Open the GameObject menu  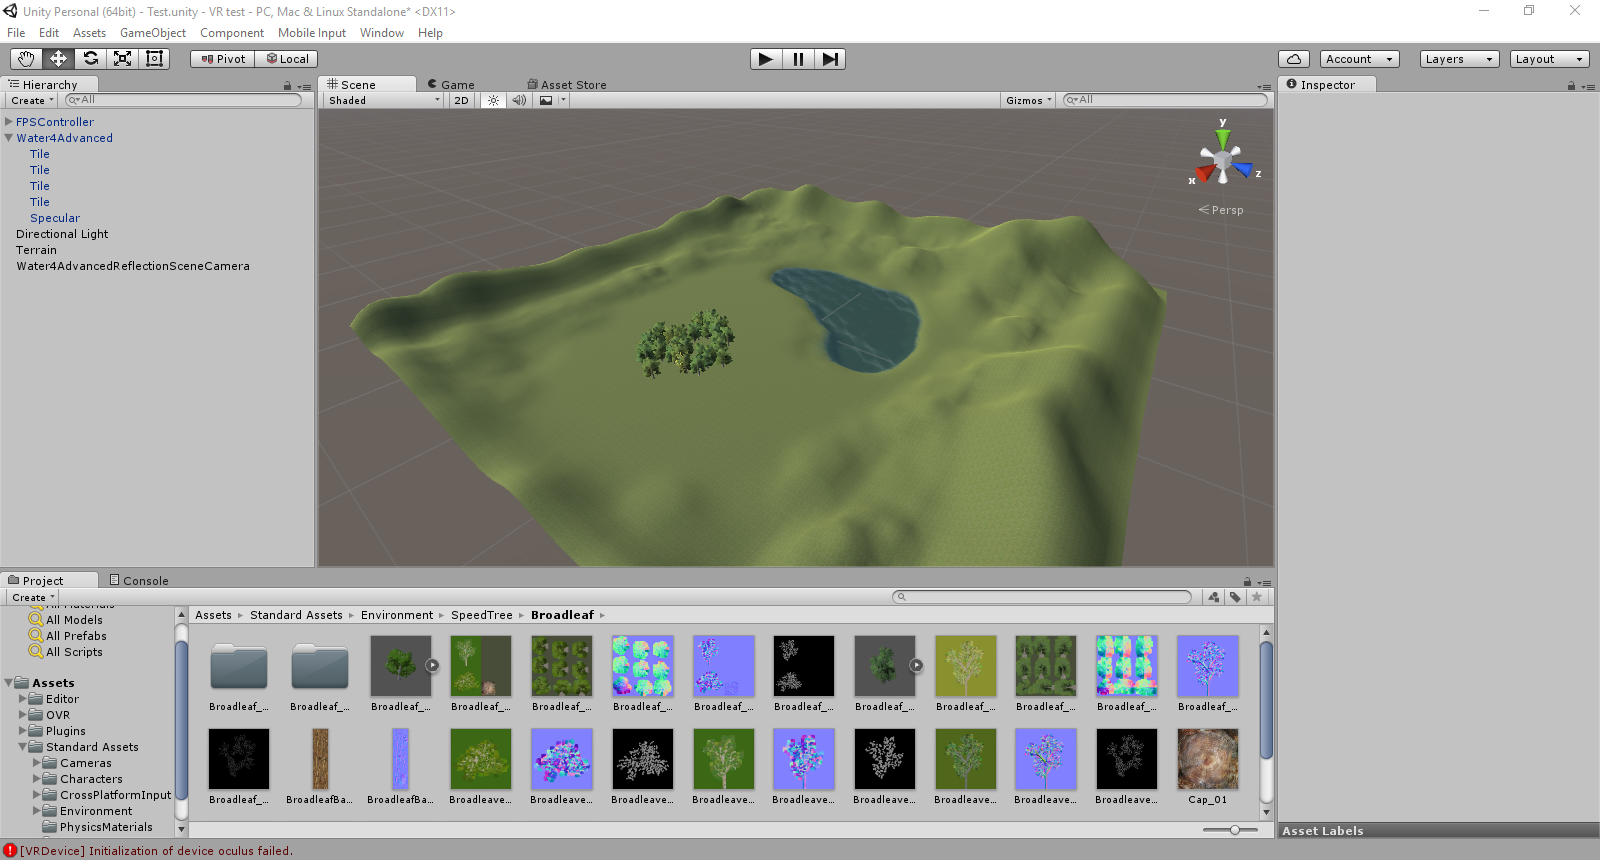[153, 33]
